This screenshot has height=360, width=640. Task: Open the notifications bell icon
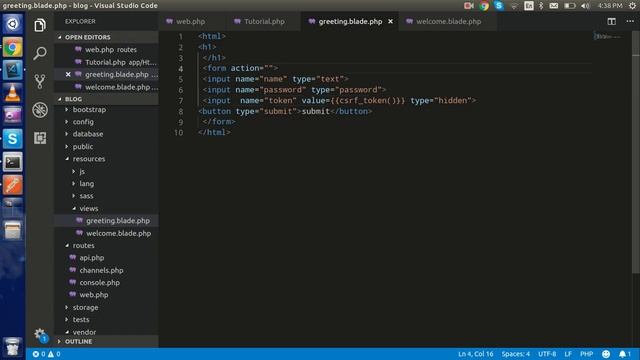624,354
